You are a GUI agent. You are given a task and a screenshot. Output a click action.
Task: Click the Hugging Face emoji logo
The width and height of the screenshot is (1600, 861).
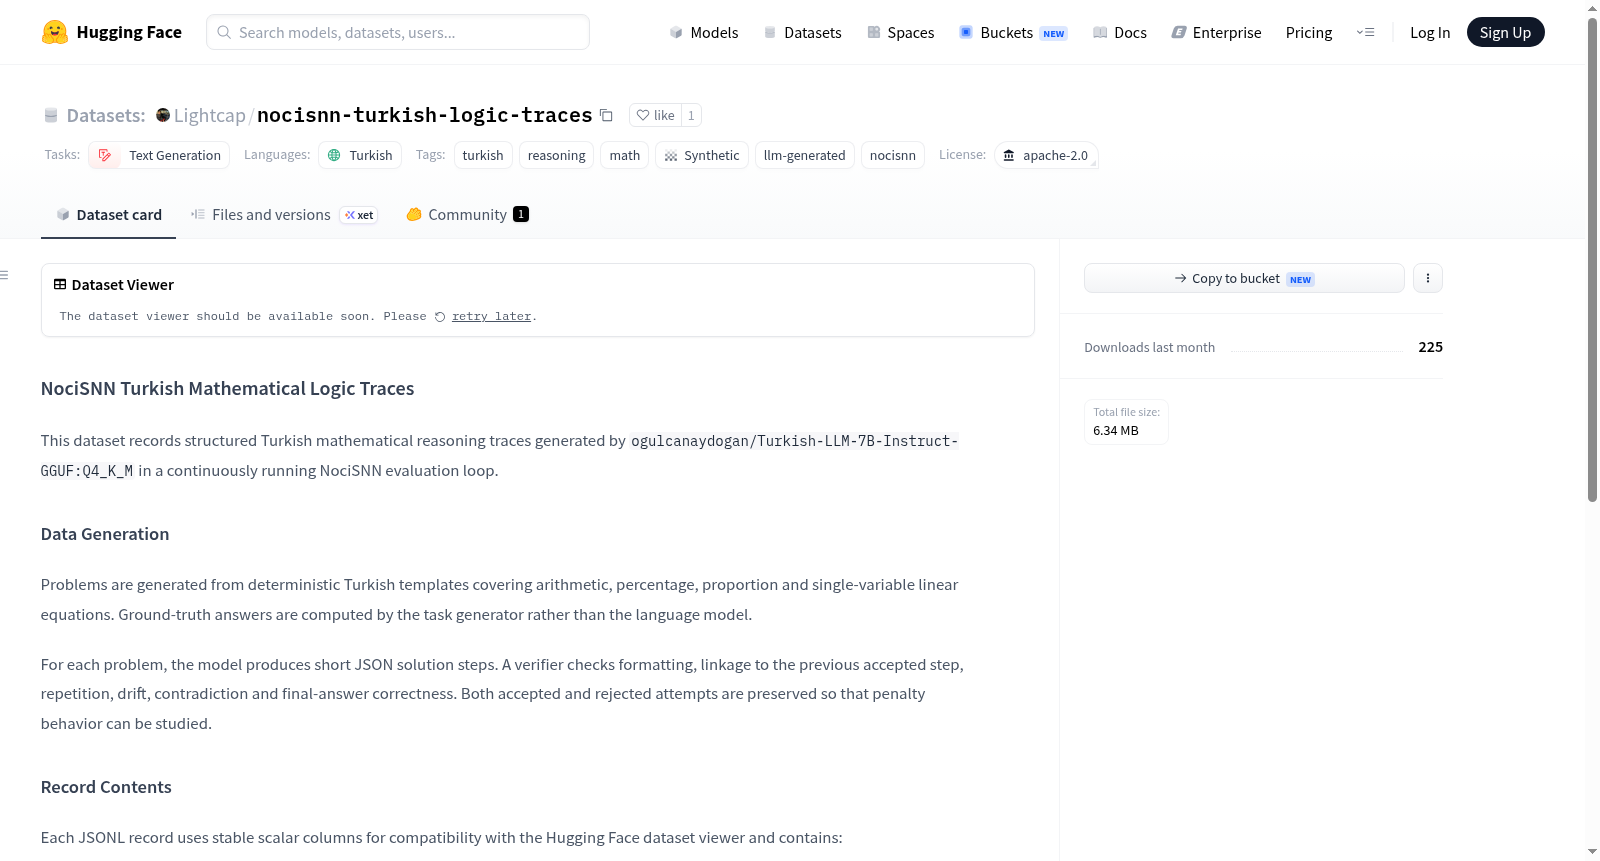pos(55,32)
